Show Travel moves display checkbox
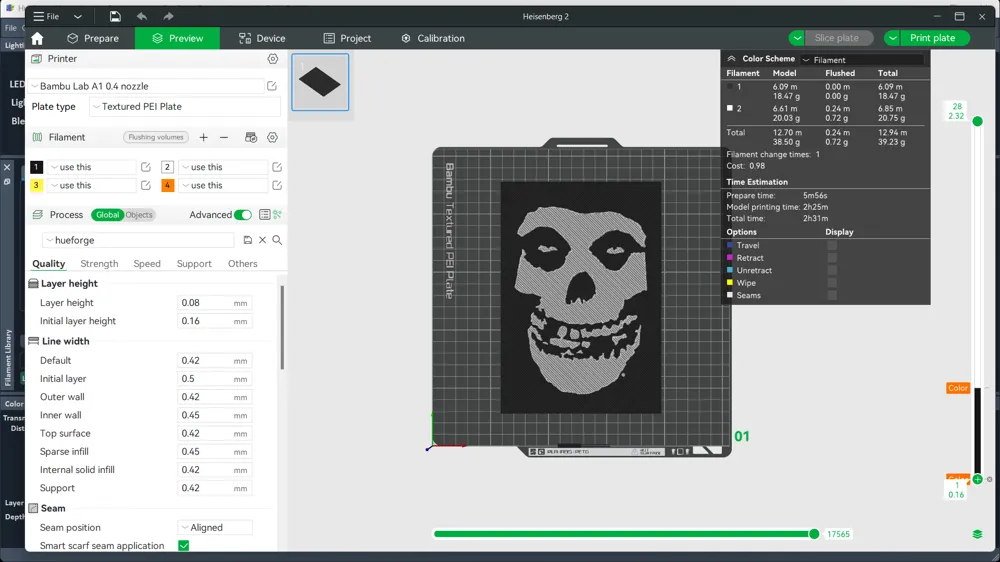This screenshot has height=562, width=1000. (832, 246)
